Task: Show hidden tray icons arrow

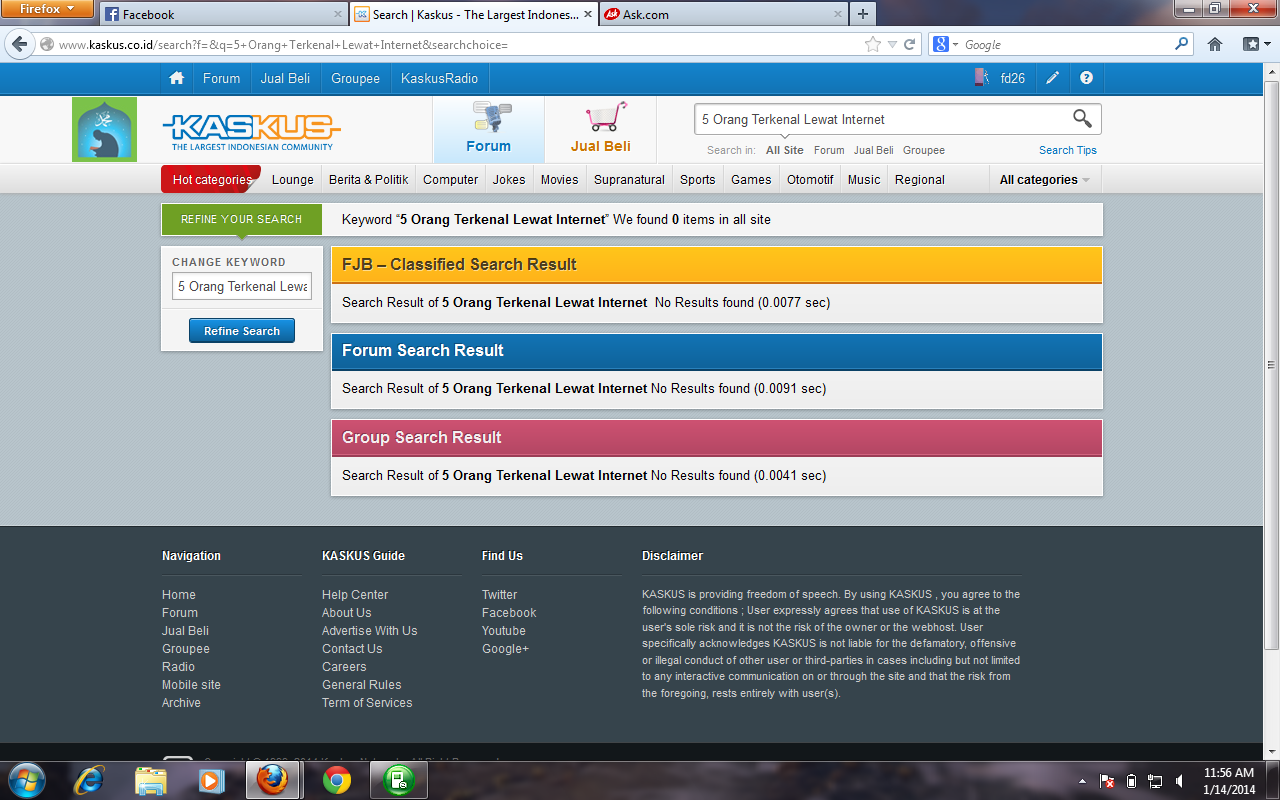Action: point(1082,781)
